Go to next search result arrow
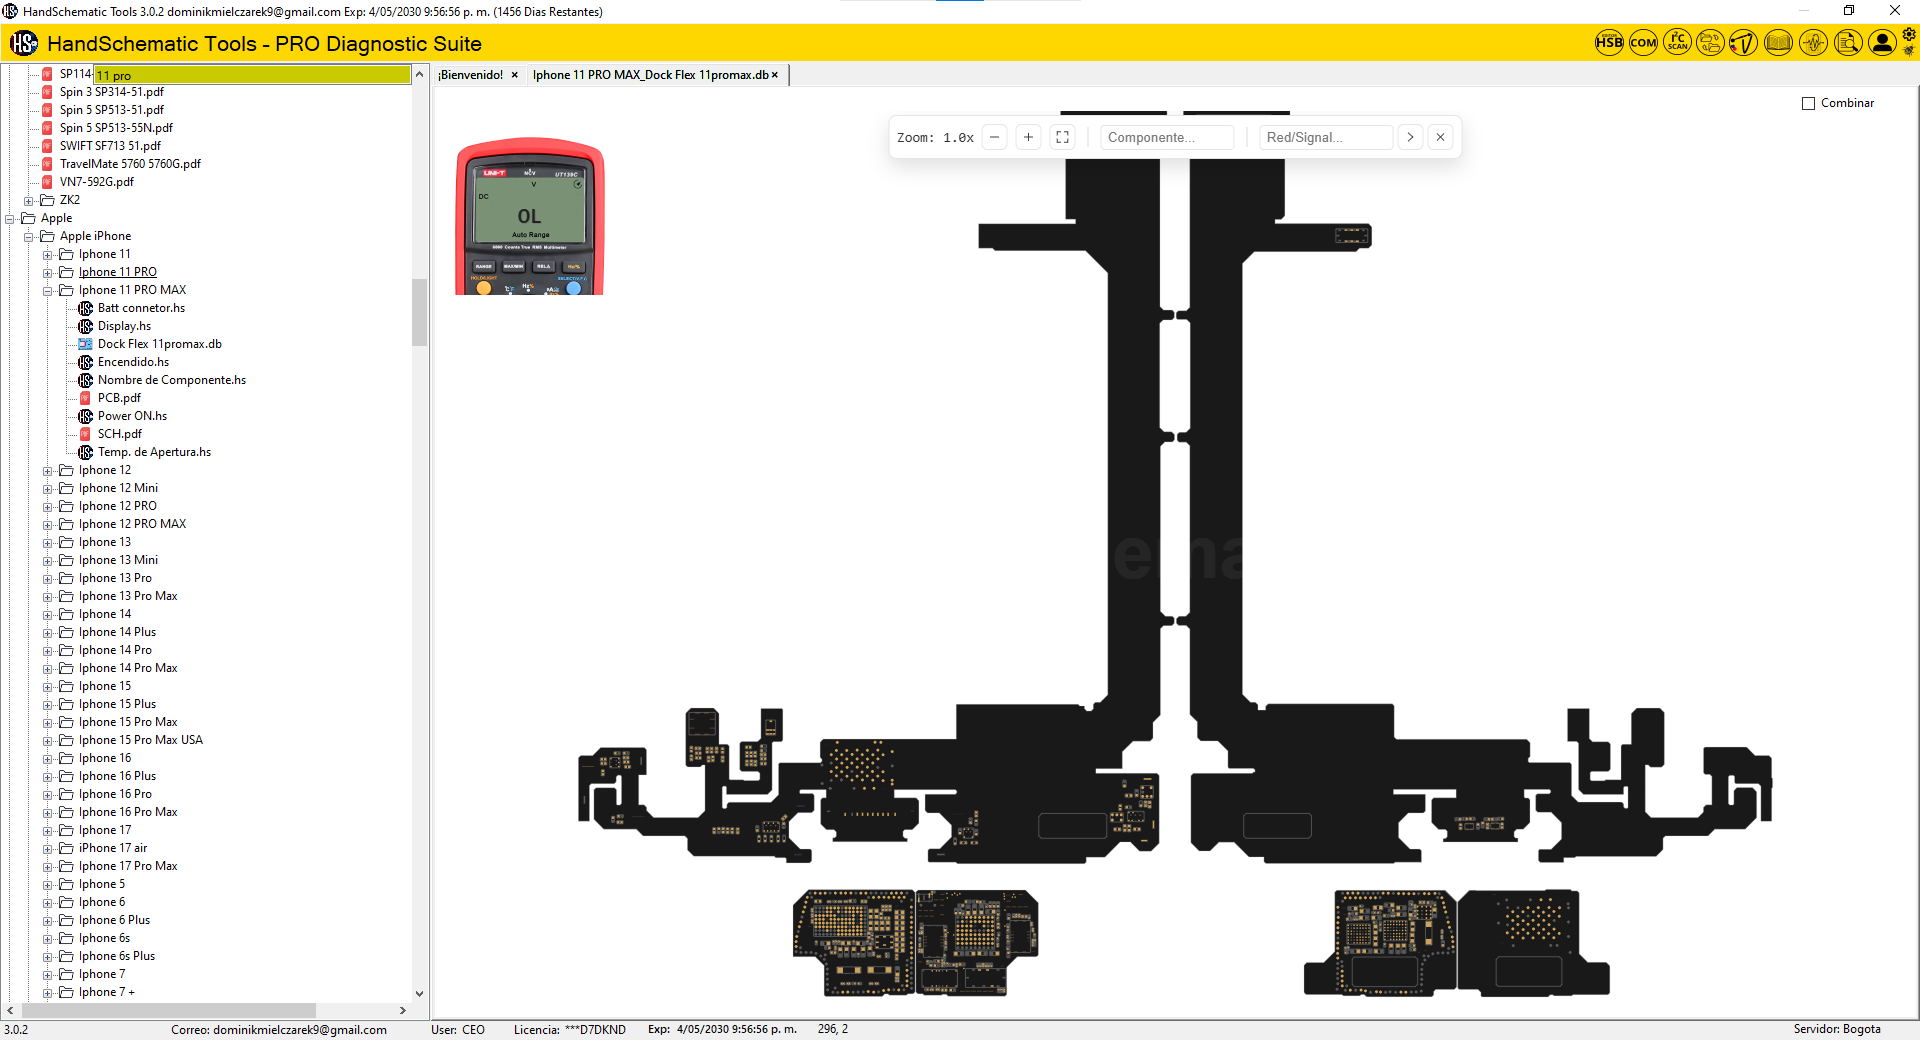This screenshot has height=1040, width=1920. [x=1410, y=138]
